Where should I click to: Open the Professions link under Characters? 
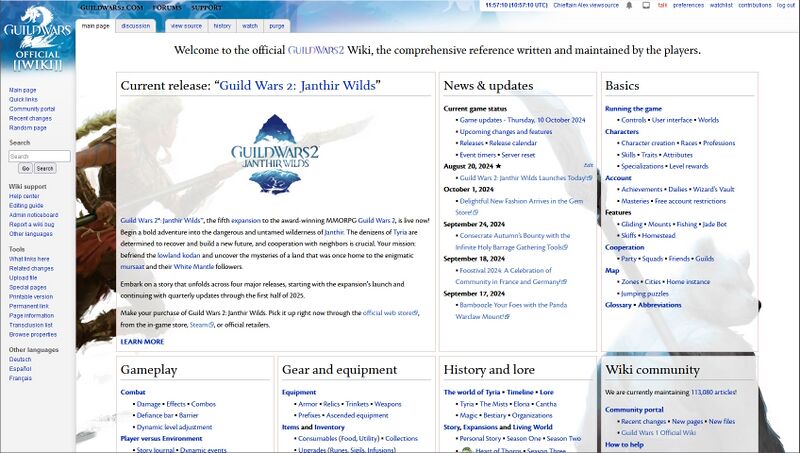pos(719,143)
